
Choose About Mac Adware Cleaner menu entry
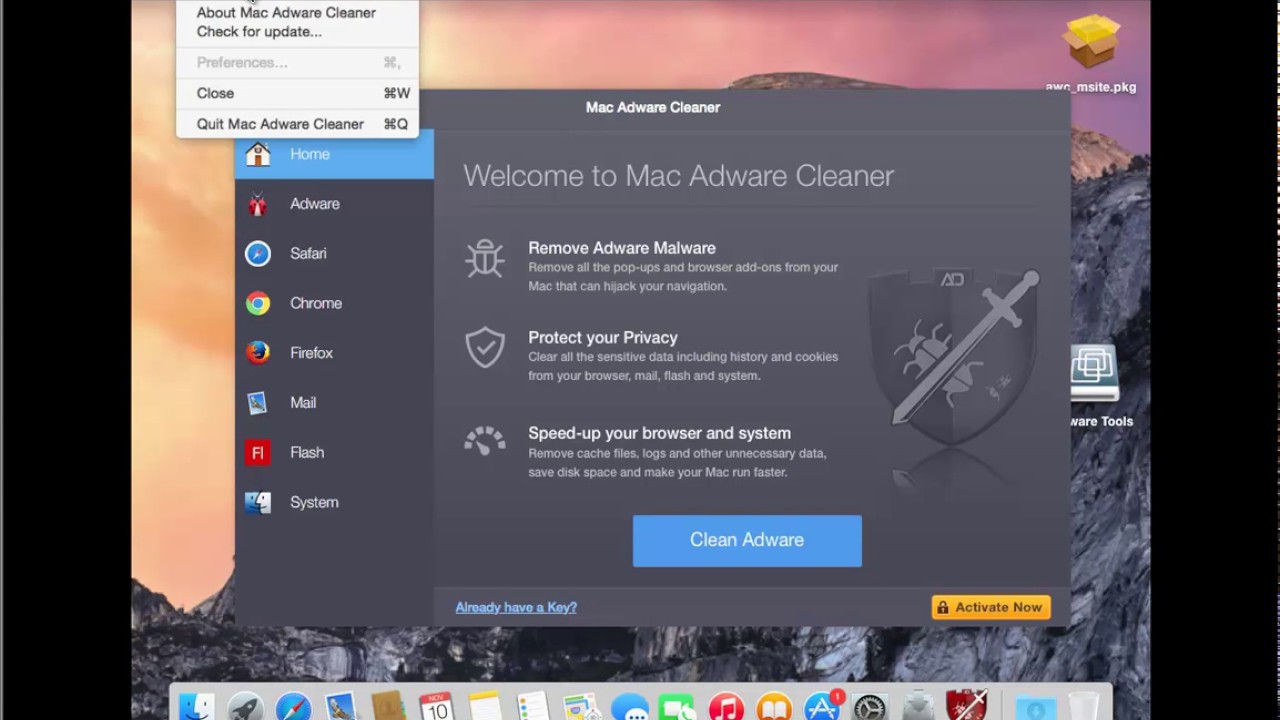286,13
